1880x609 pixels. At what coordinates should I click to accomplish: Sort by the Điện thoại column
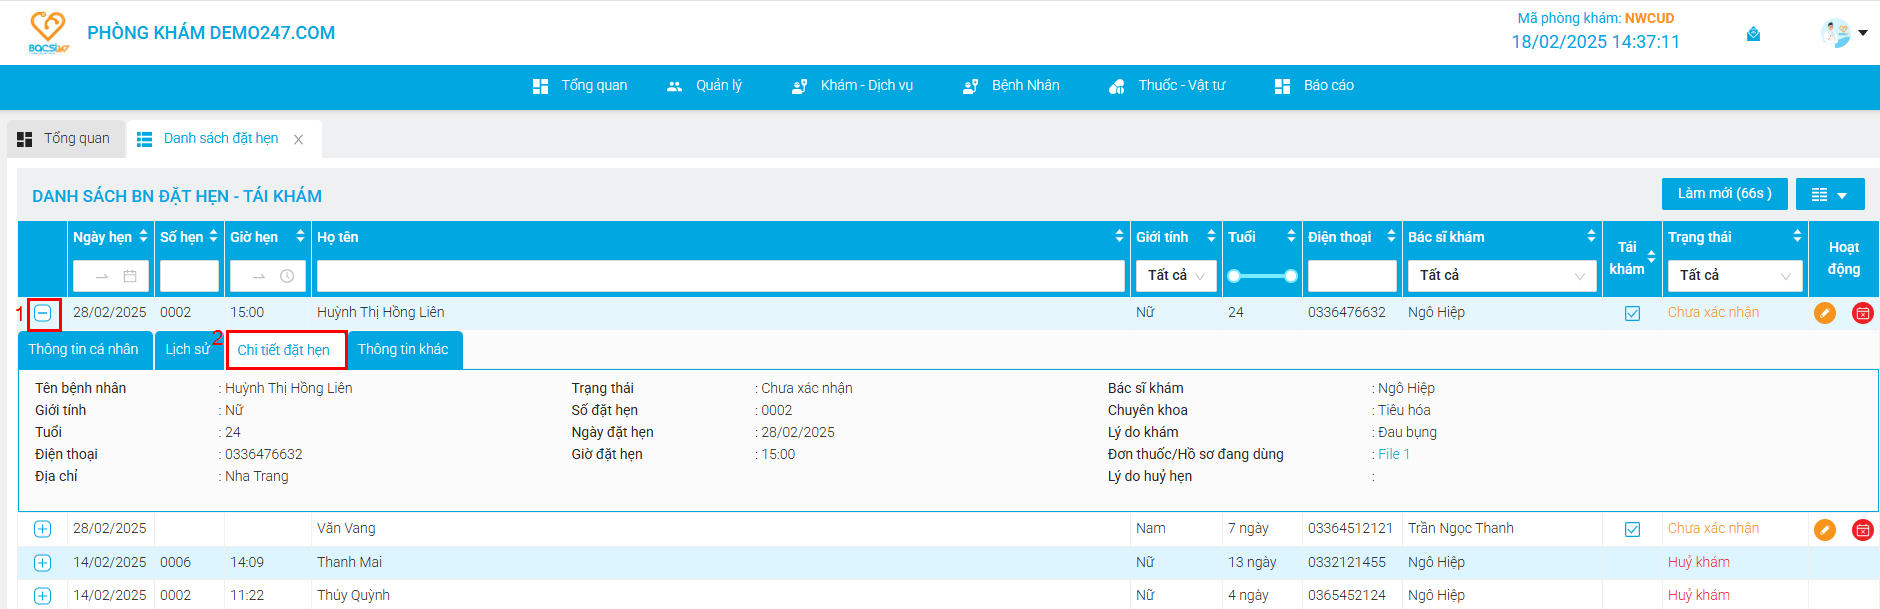pyautogui.click(x=1391, y=237)
